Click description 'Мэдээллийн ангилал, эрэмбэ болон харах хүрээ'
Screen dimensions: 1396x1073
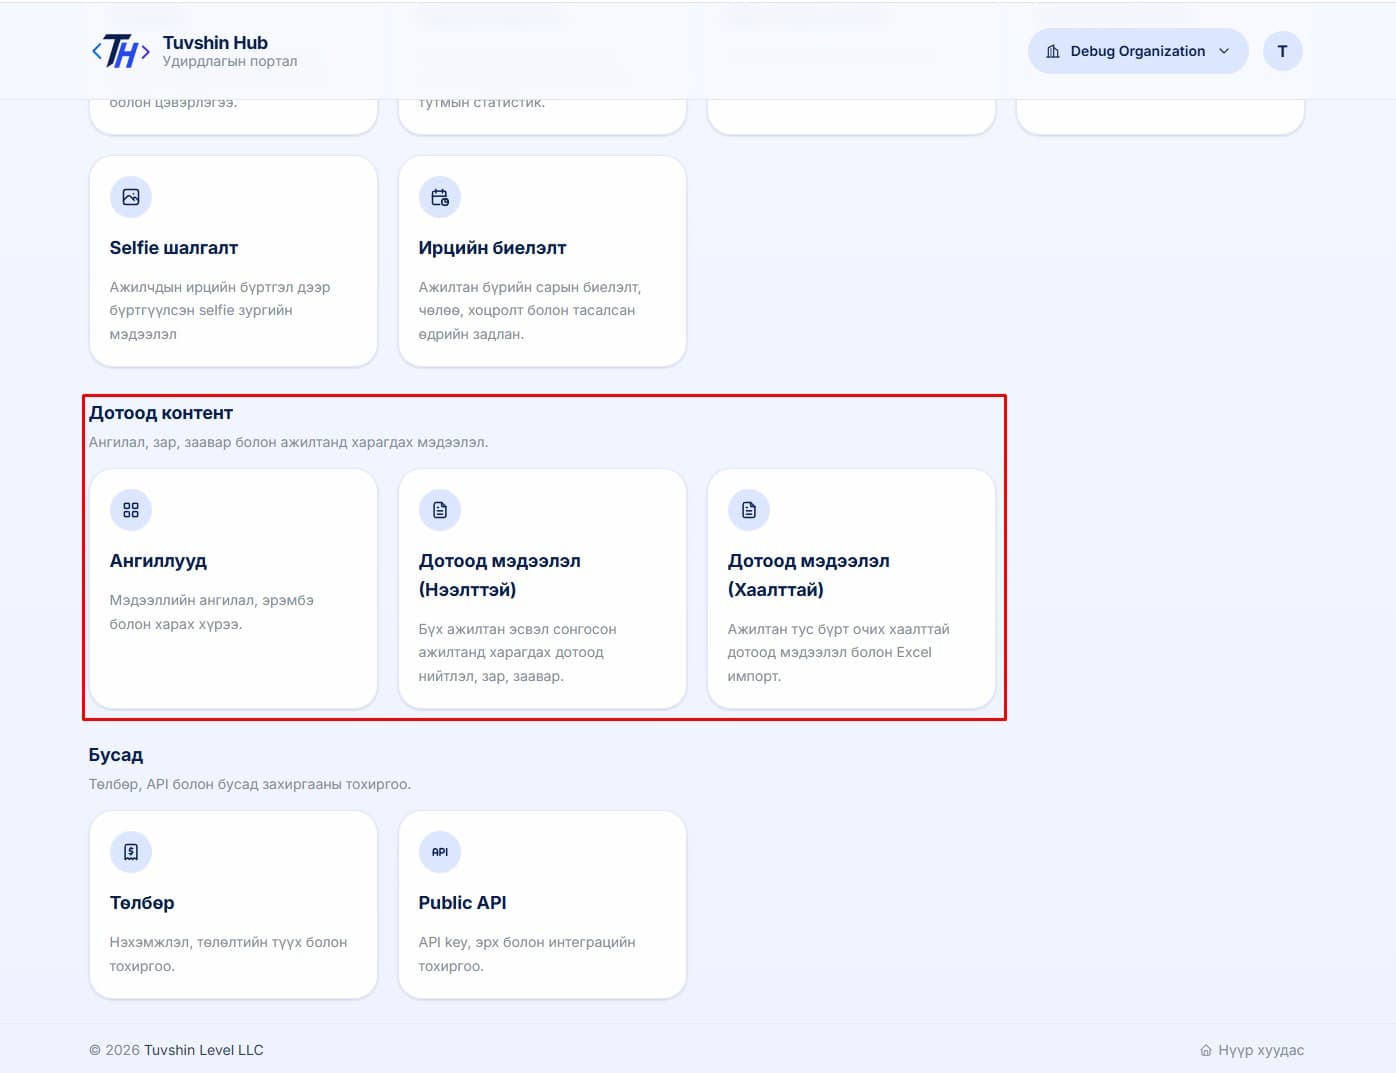coord(212,612)
